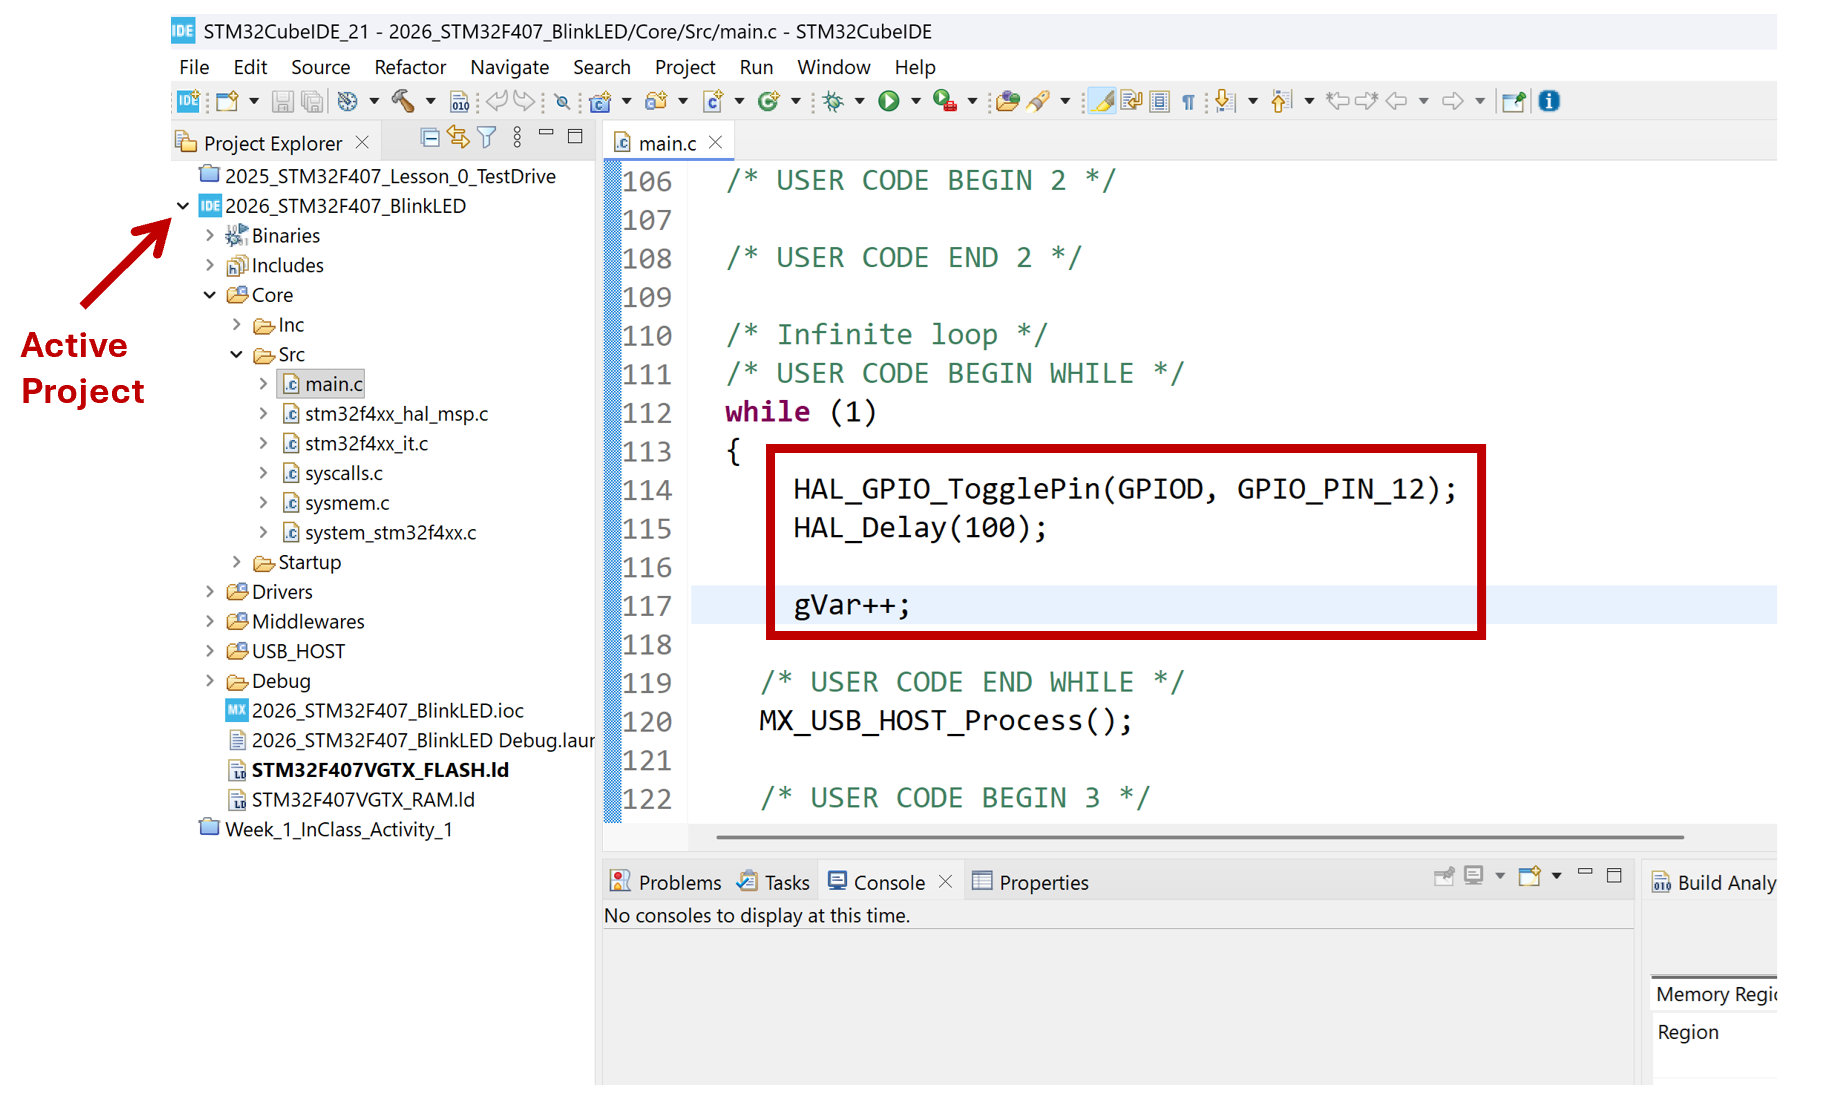1824x1106 pixels.
Task: Click the Redo arrow icon
Action: [524, 101]
